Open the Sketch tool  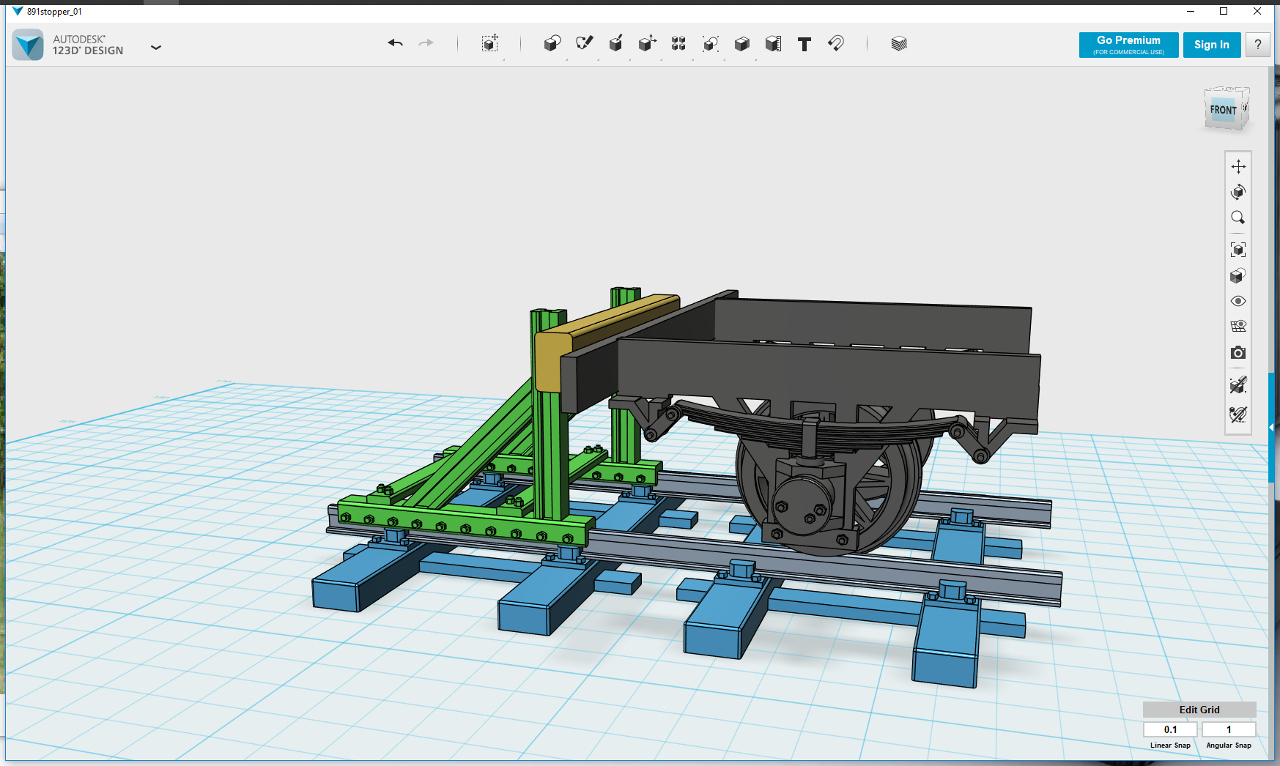(584, 44)
